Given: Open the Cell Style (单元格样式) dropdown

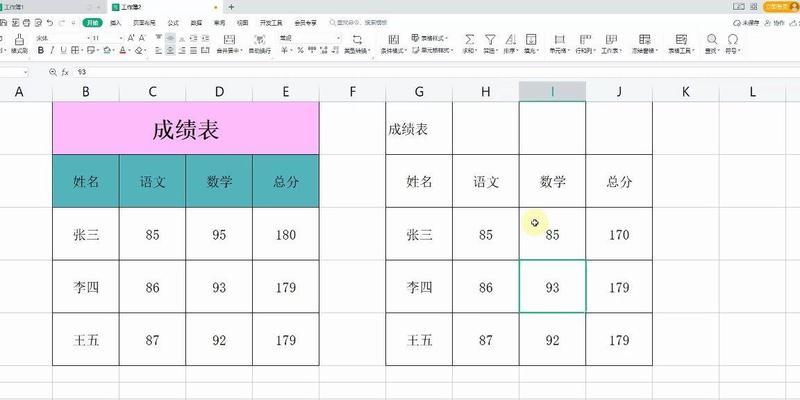Looking at the screenshot, I should coord(433,51).
